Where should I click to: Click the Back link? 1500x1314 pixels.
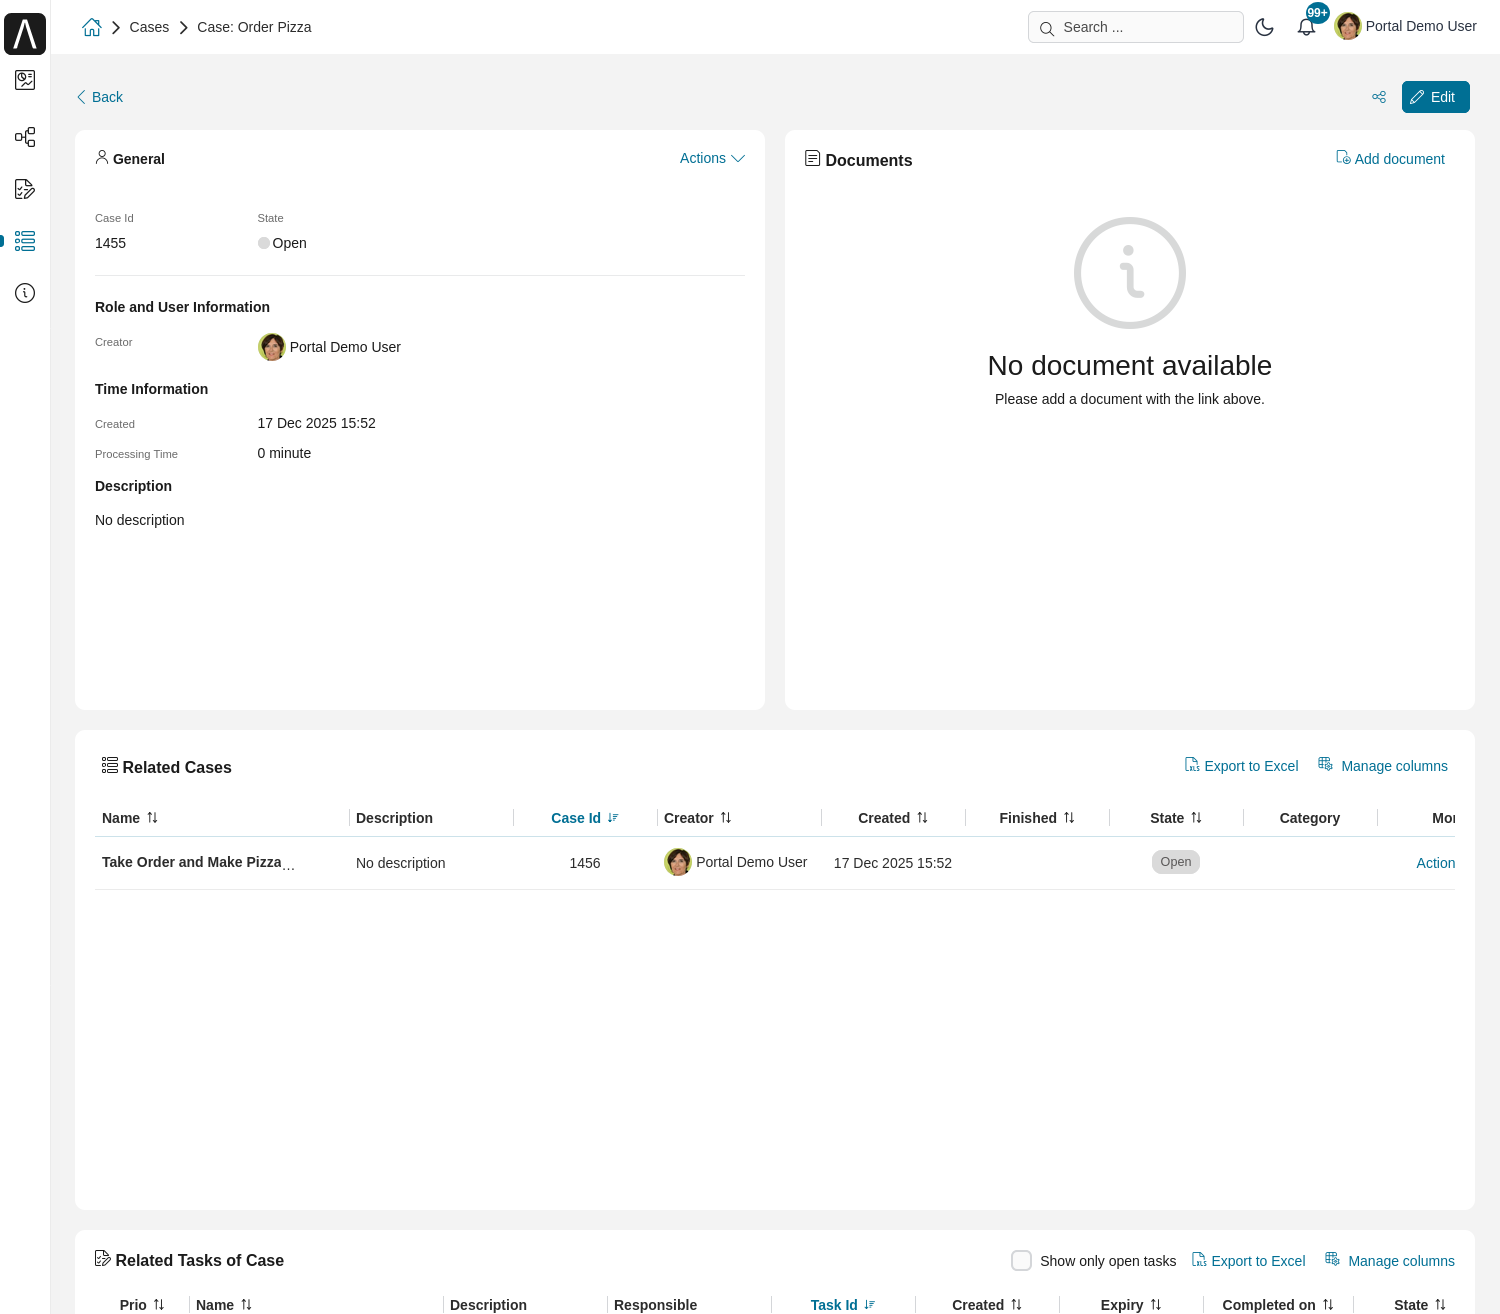click(x=100, y=97)
